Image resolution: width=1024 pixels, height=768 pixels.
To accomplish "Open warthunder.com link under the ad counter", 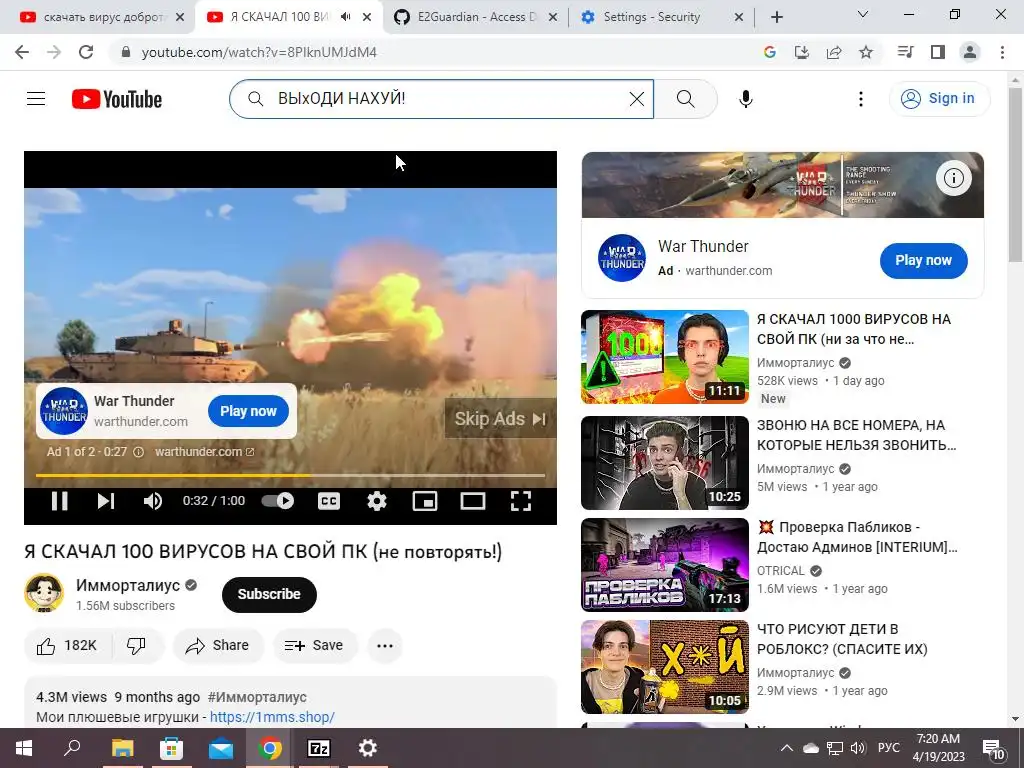I will [x=204, y=452].
